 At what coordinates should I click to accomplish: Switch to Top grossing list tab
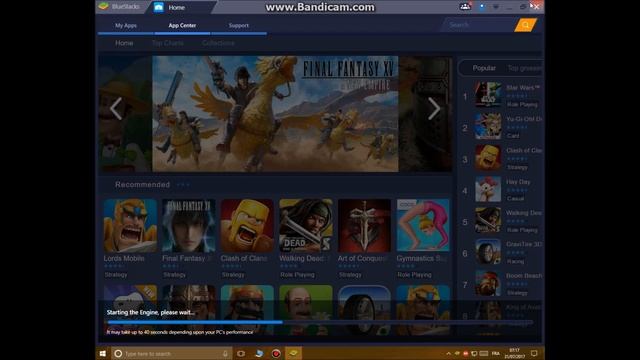525,68
